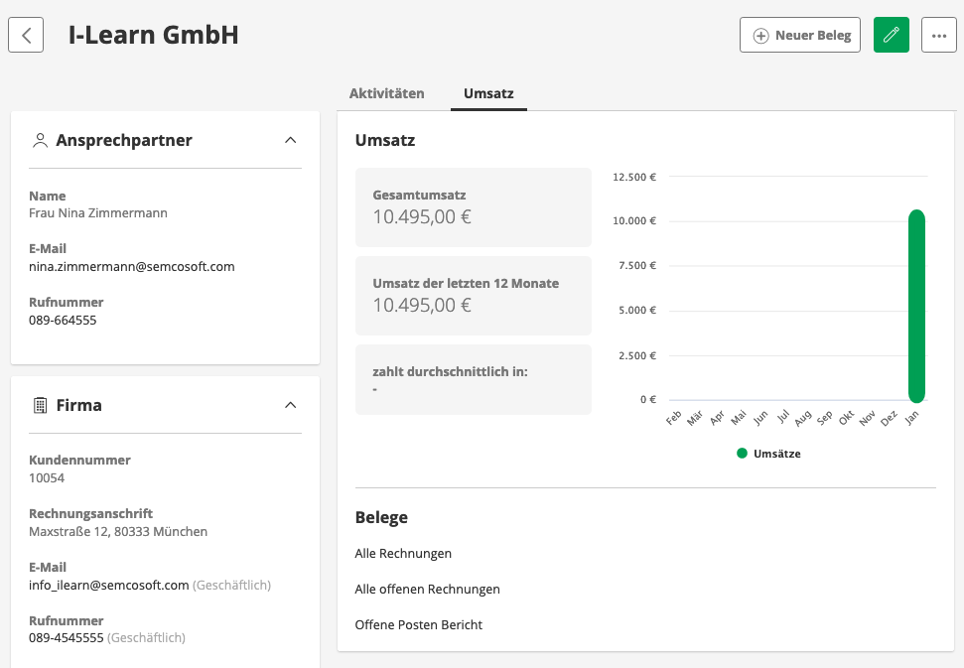
Task: Click the Jan label on the chart axis
Action: (912, 418)
